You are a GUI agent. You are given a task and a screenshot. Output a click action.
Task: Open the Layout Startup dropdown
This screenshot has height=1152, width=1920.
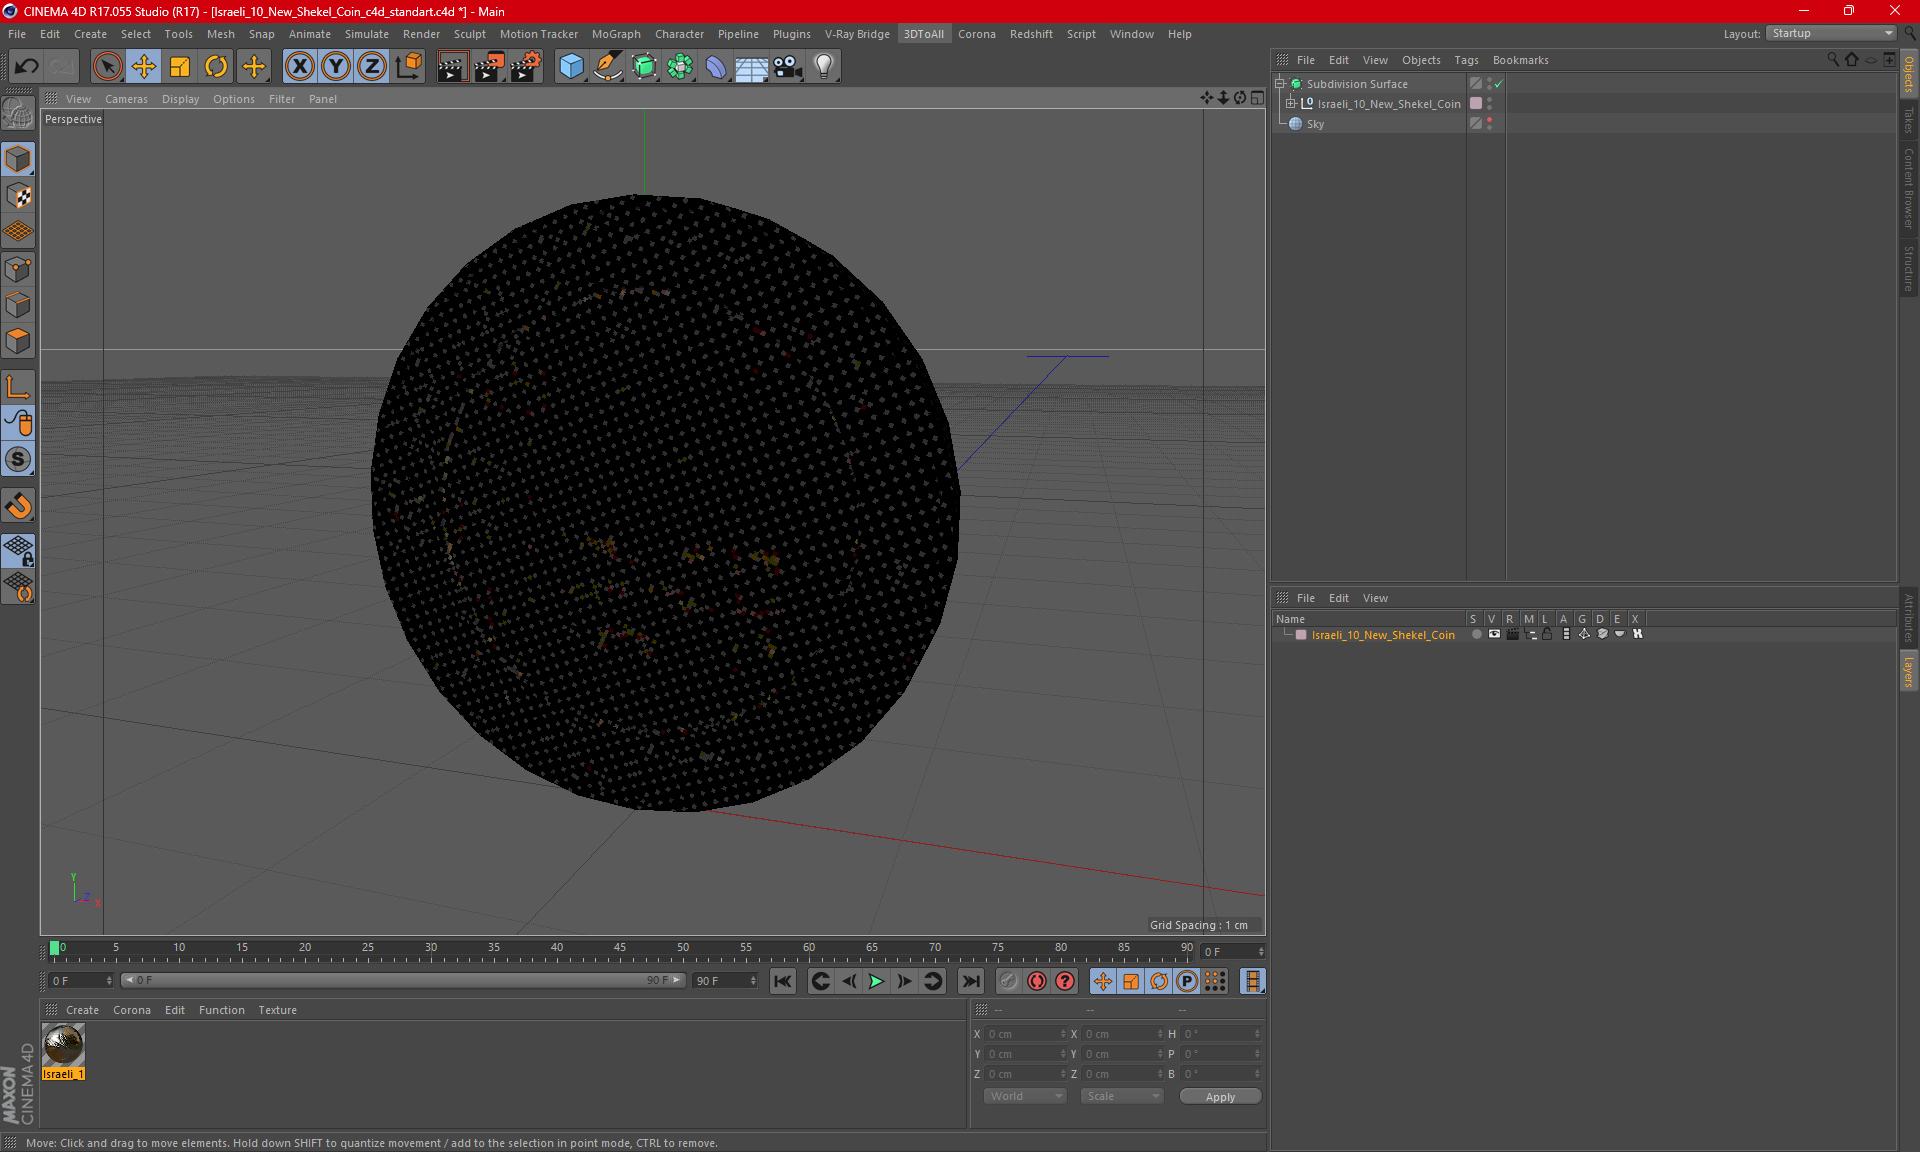1831,33
